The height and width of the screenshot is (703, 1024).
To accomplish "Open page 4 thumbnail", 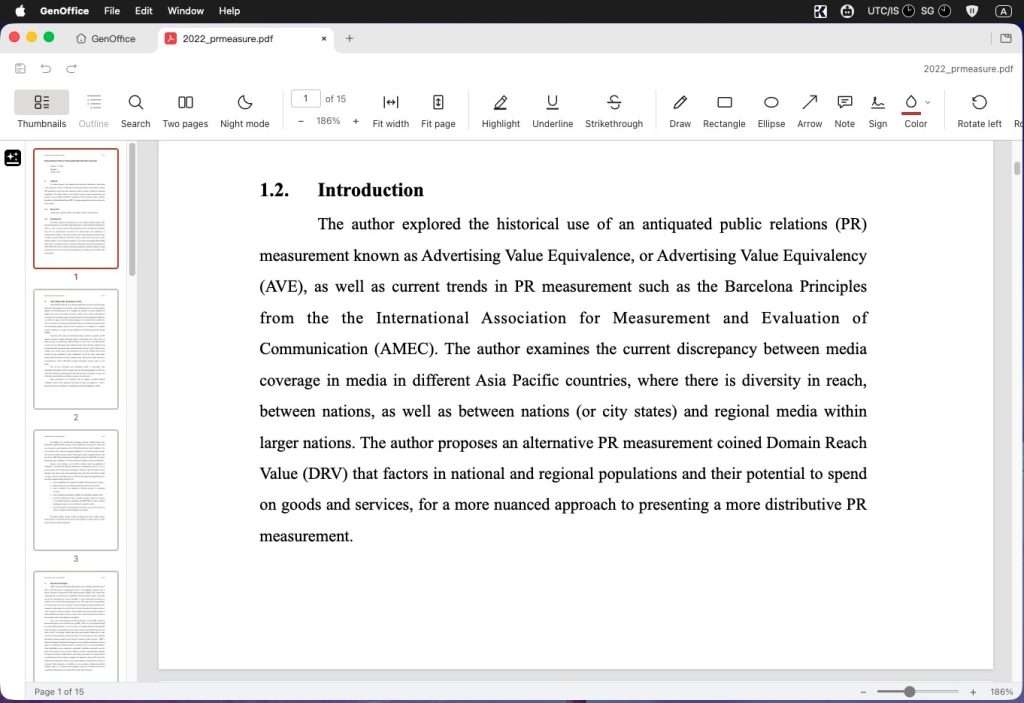I will (x=76, y=626).
